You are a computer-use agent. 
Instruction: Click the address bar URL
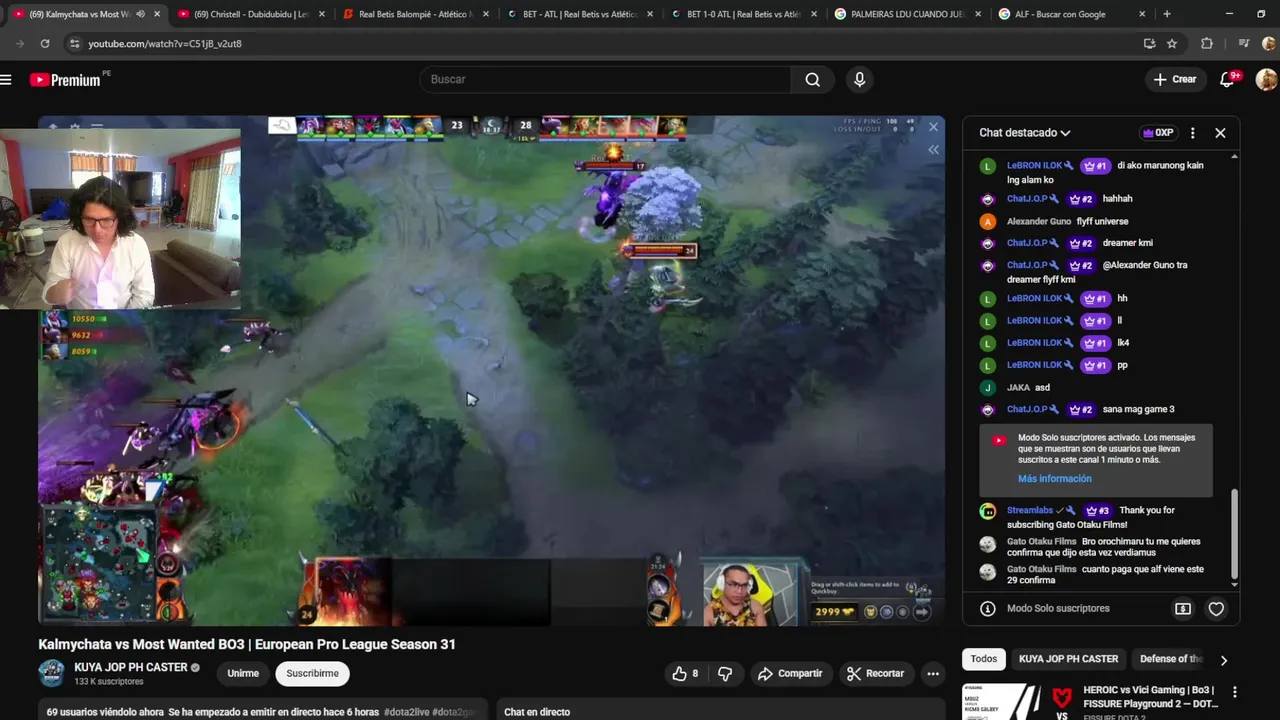[165, 44]
